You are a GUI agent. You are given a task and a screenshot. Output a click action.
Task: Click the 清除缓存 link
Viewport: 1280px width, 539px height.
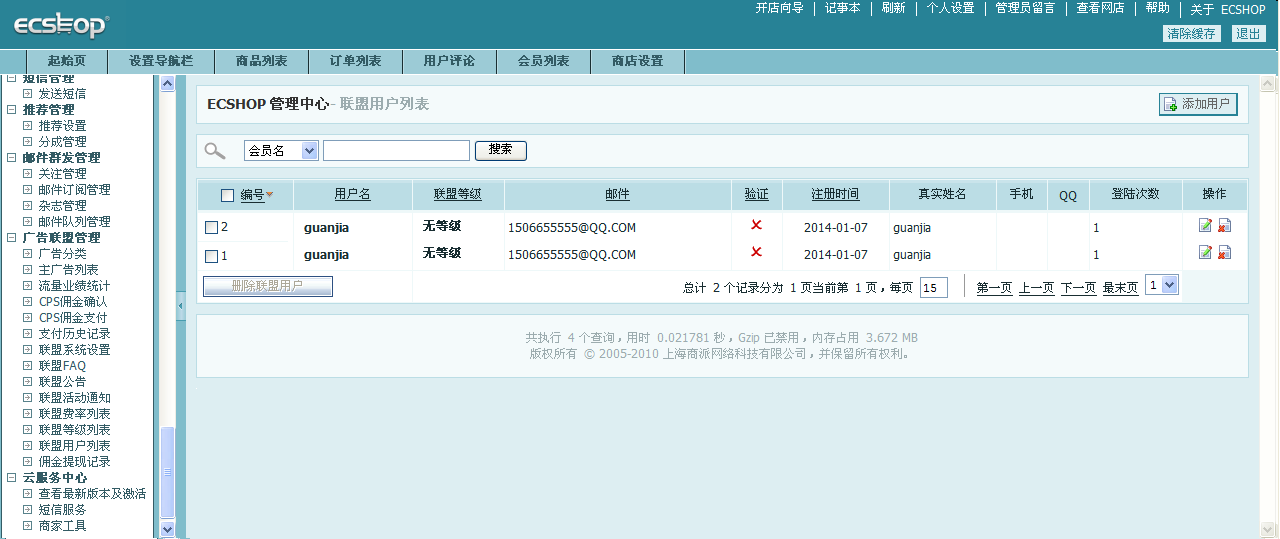[x=1191, y=33]
